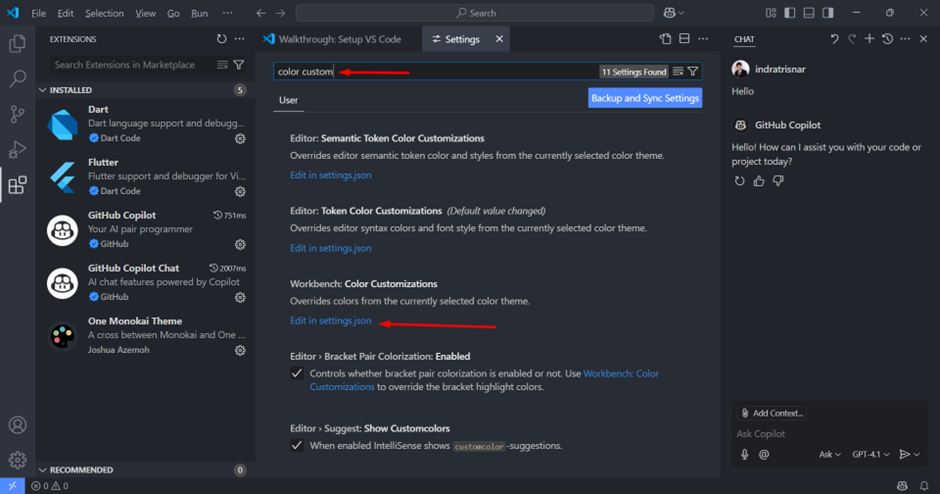Split the editor to the right
Image resolution: width=940 pixels, height=494 pixels.
[x=684, y=39]
